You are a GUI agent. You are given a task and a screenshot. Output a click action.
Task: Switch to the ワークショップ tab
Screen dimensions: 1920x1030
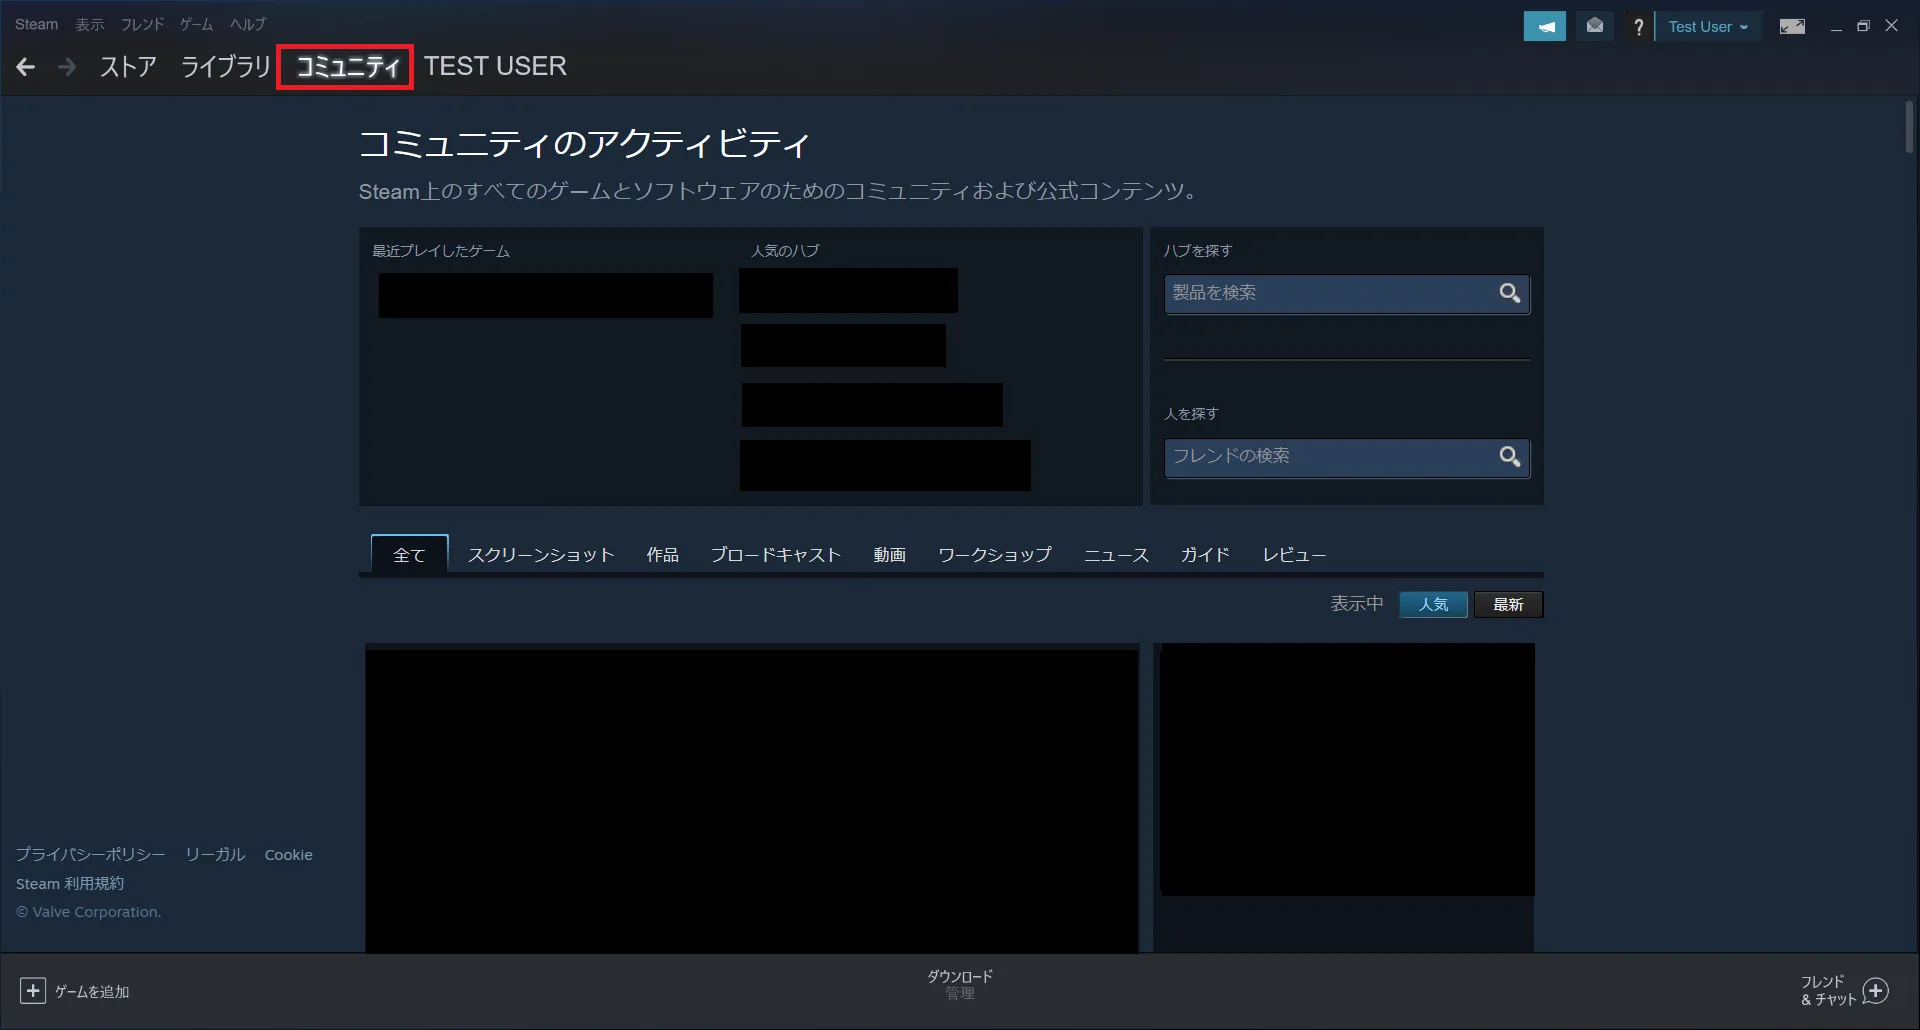(995, 555)
